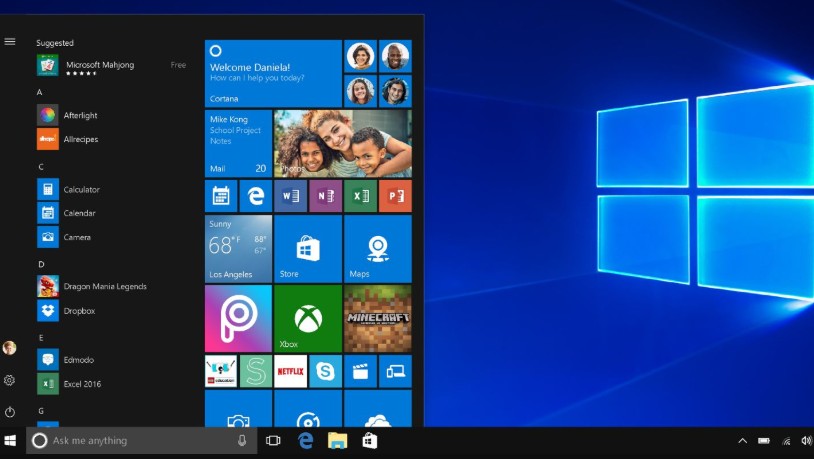Image resolution: width=814 pixels, height=459 pixels.
Task: Open the Cortana Welcome tile
Action: (x=273, y=74)
